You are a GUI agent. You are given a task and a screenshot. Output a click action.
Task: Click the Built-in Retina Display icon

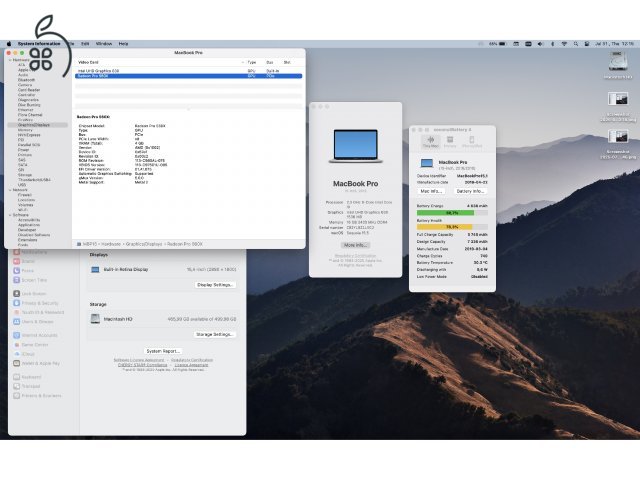pos(95,270)
